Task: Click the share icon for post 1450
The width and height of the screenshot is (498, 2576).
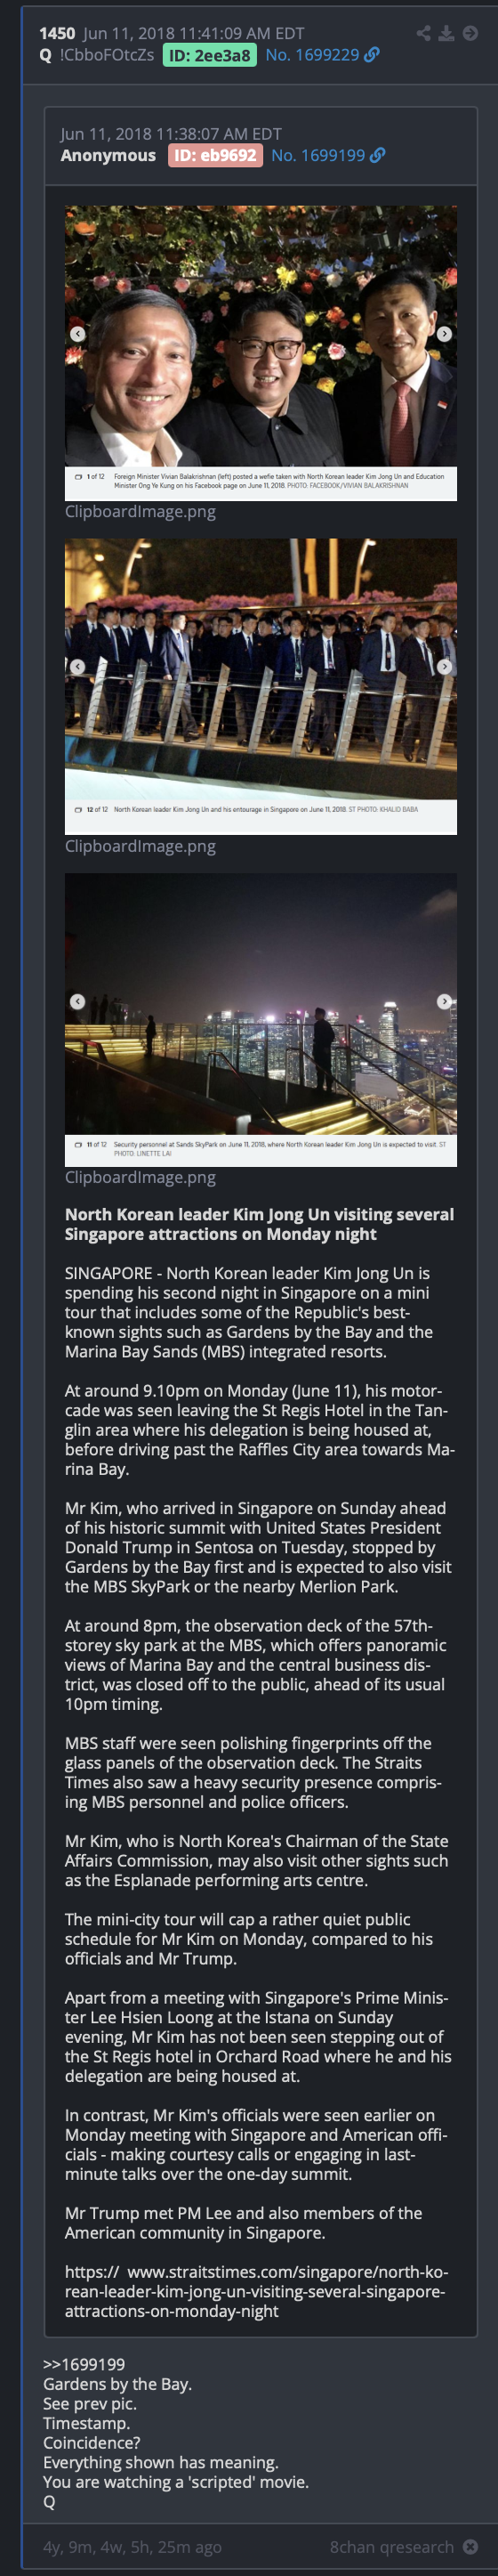Action: point(424,33)
